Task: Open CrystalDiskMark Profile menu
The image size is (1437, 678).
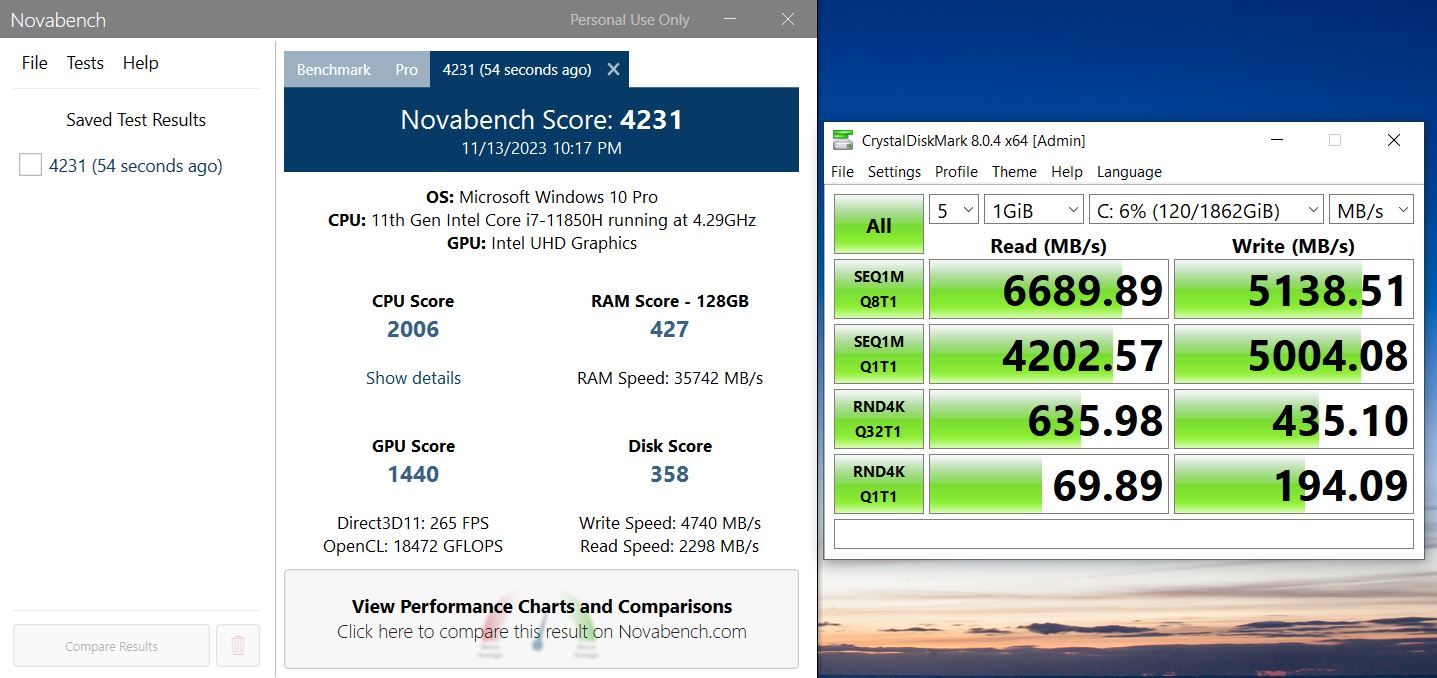Action: [956, 172]
